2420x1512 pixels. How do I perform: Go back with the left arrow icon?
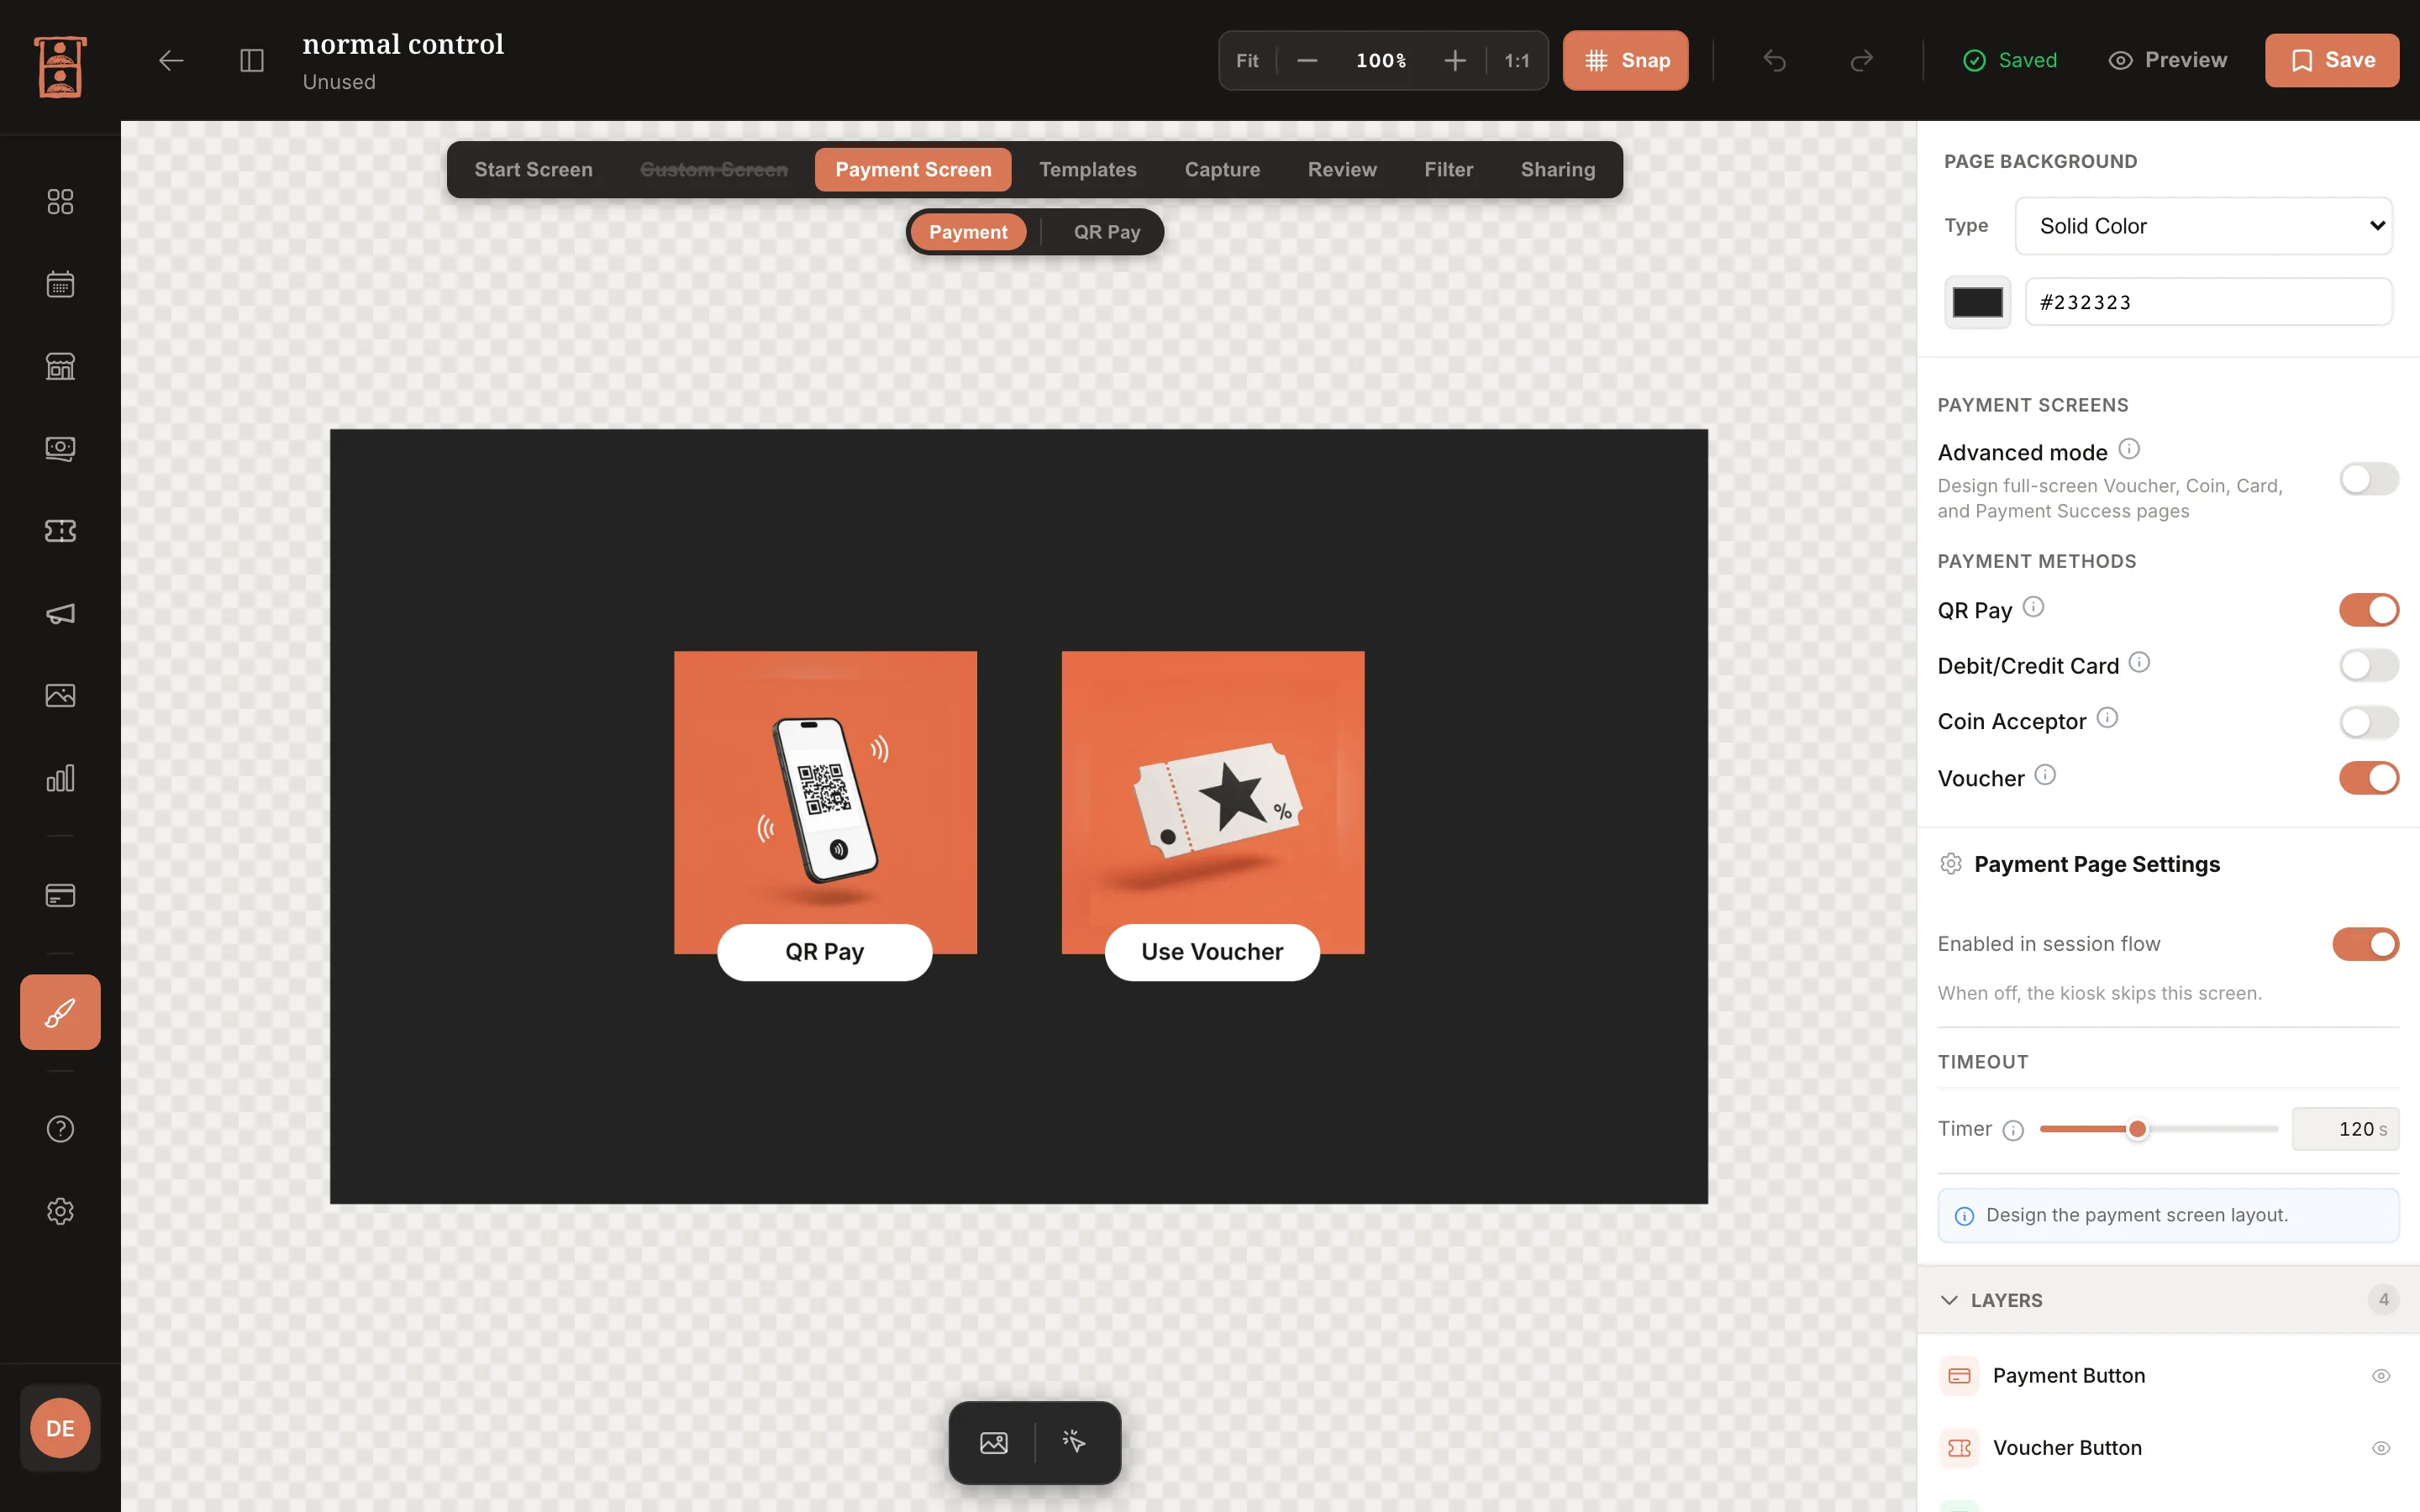tap(171, 61)
